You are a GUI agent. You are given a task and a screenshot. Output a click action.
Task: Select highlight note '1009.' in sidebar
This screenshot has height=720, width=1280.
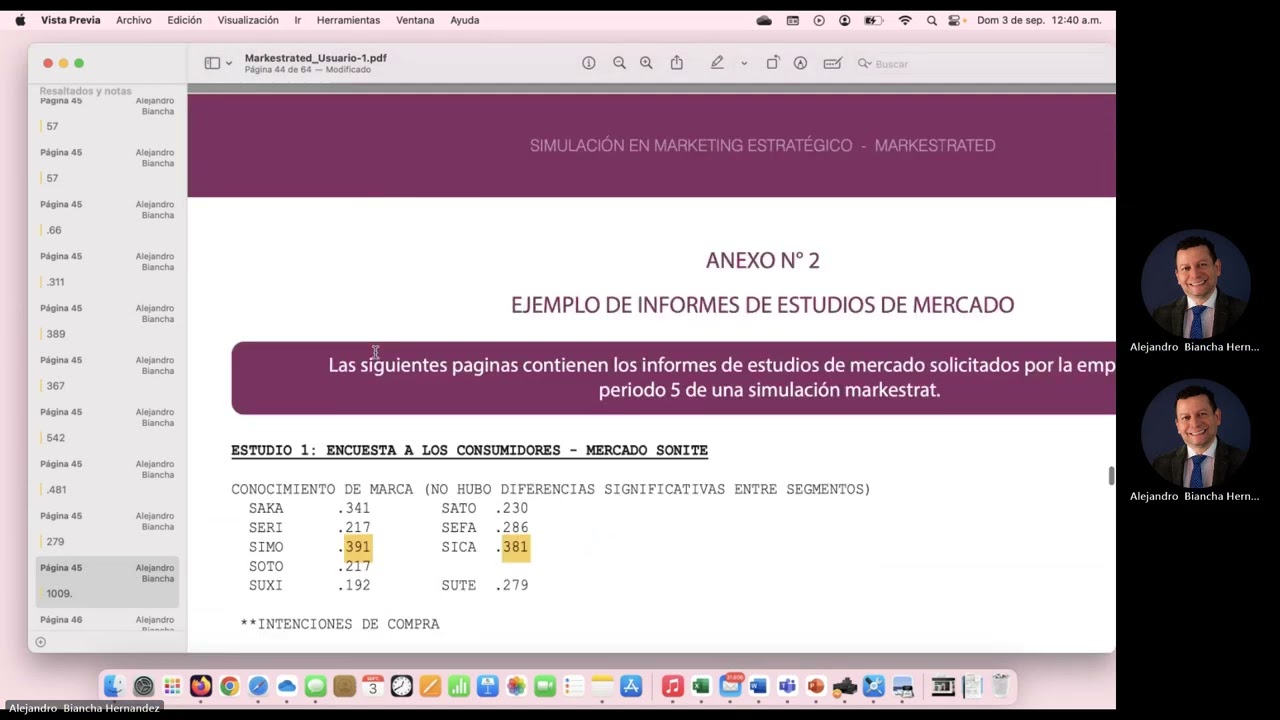pos(107,582)
